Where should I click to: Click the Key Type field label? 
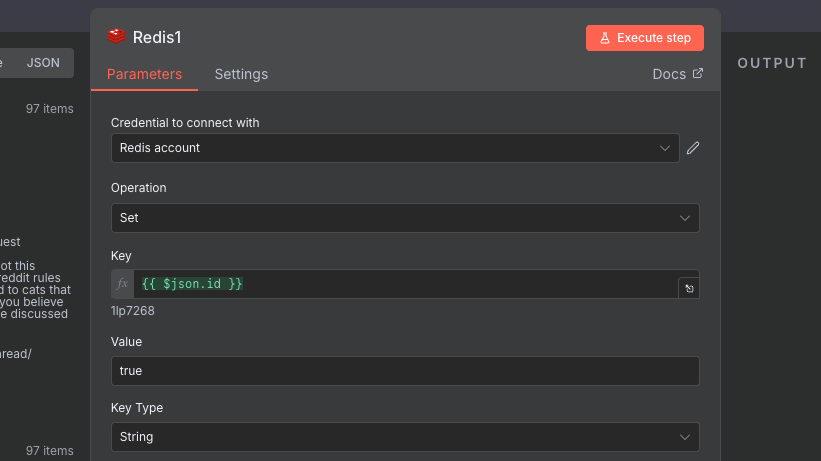(137, 408)
